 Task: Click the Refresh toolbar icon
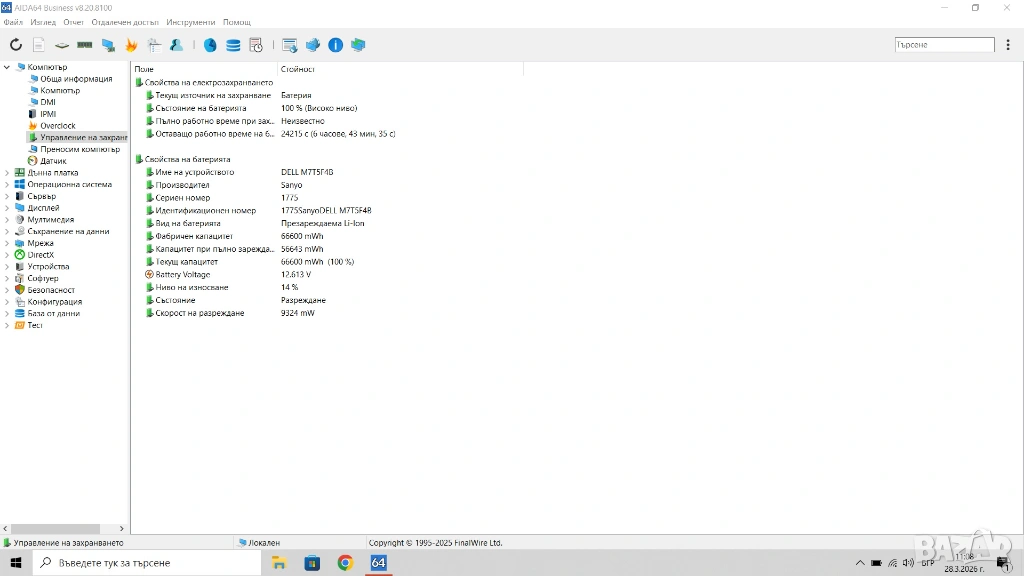click(15, 45)
